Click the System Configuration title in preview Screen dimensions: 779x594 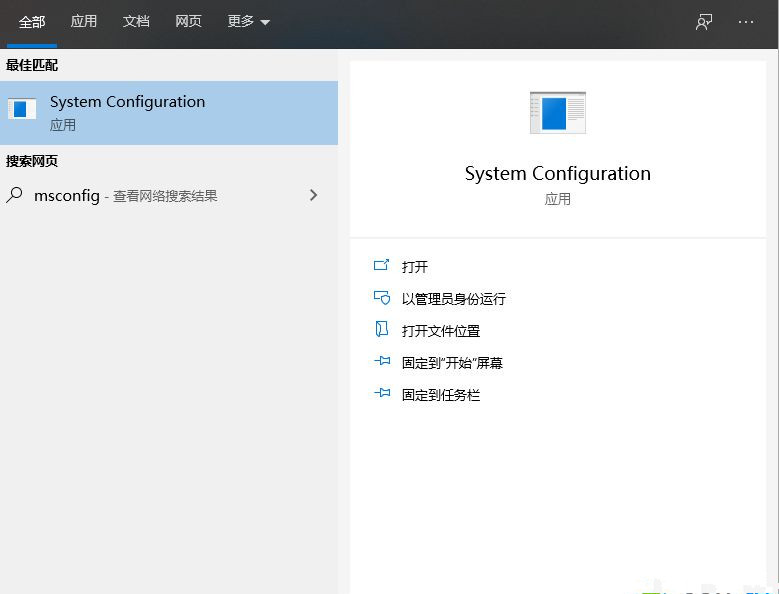[557, 174]
